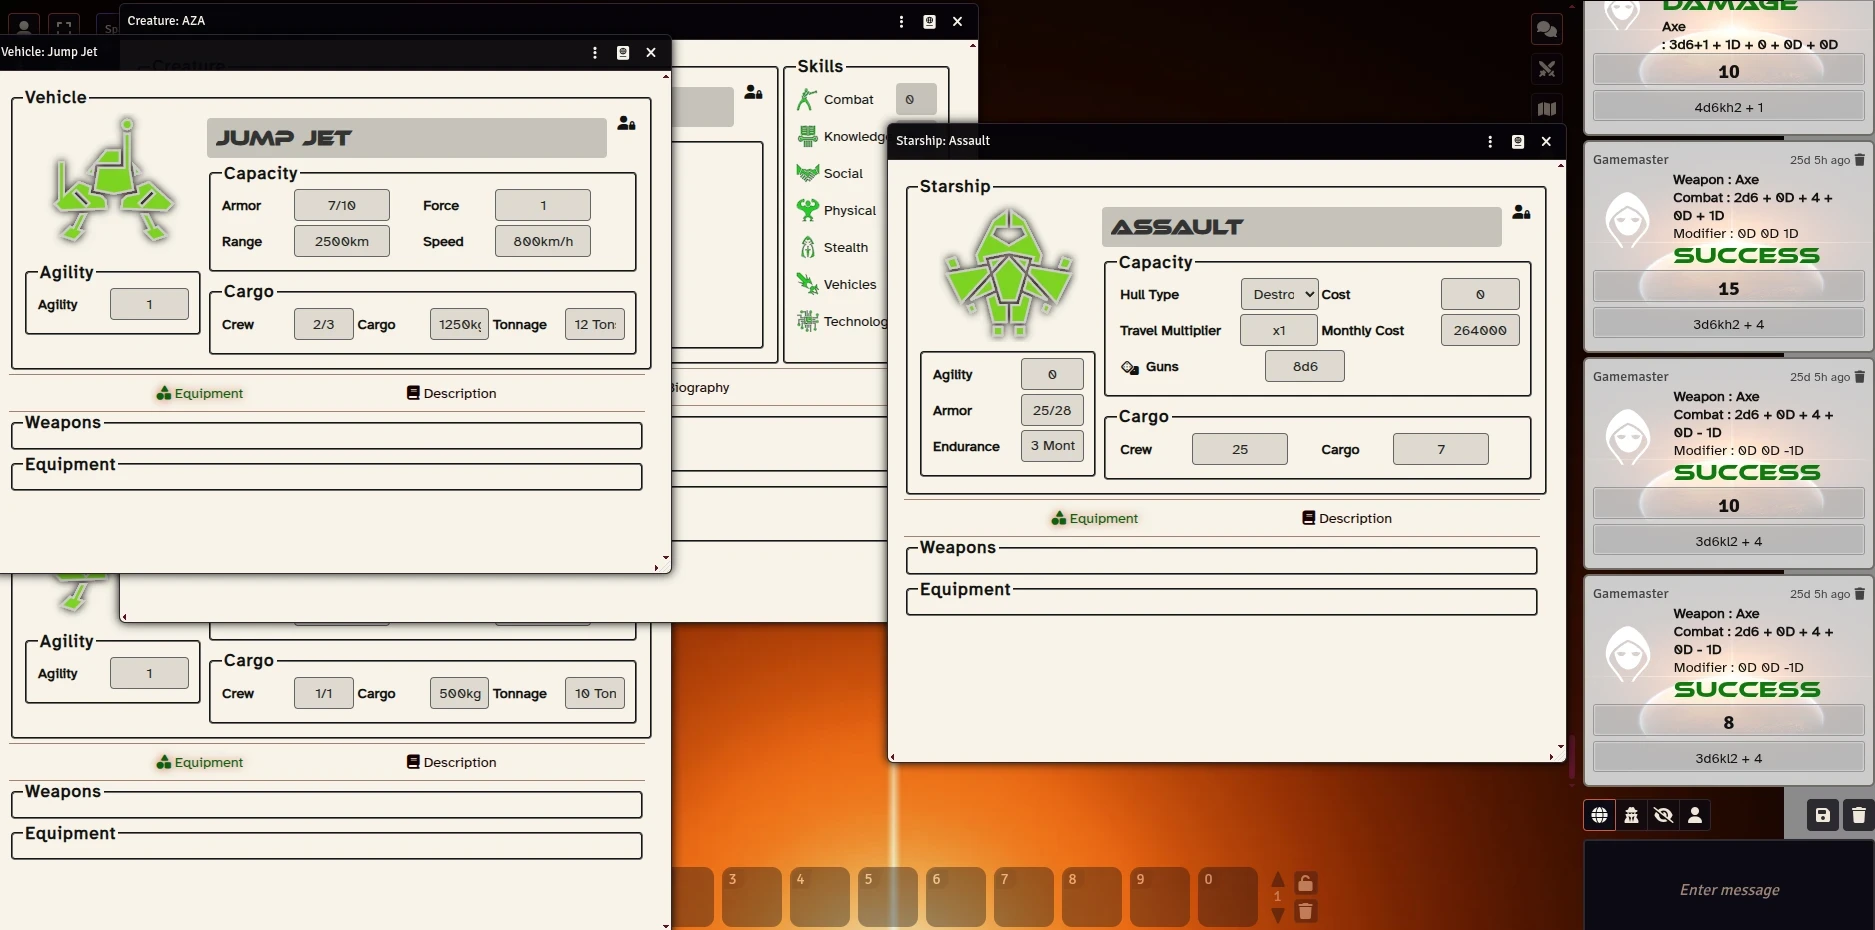Screen dimensions: 1875x930
Task: Click the 3d6kh2 + 4 roll formula
Action: tap(1728, 324)
